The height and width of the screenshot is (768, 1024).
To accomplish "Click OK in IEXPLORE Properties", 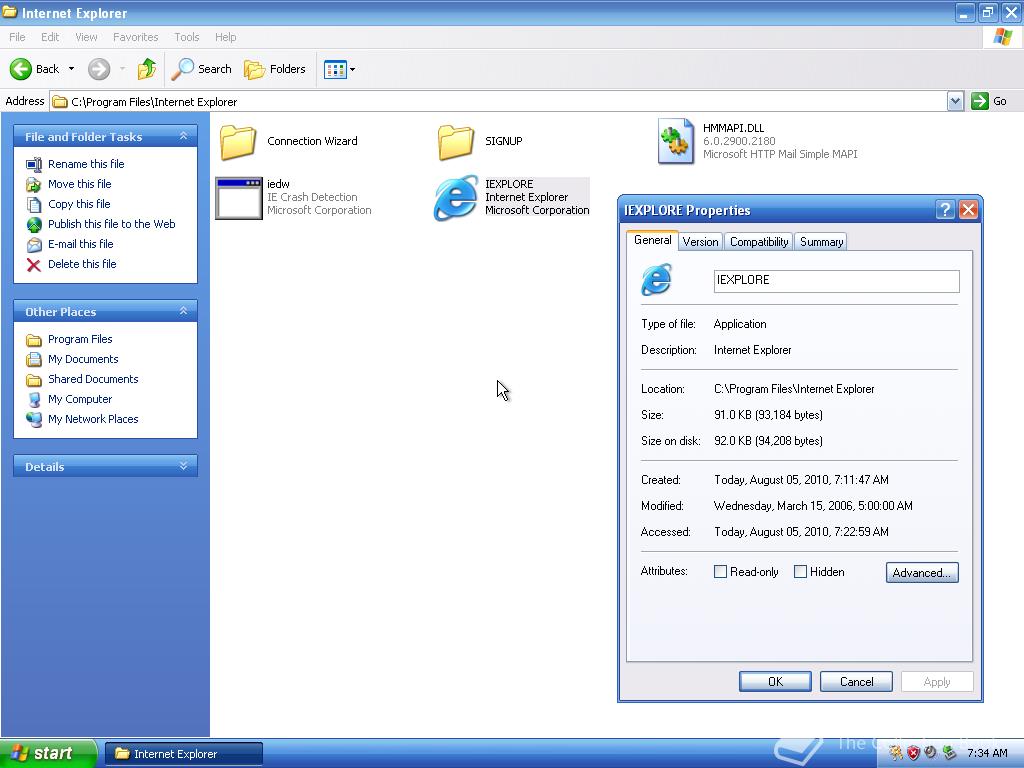I will pos(775,682).
